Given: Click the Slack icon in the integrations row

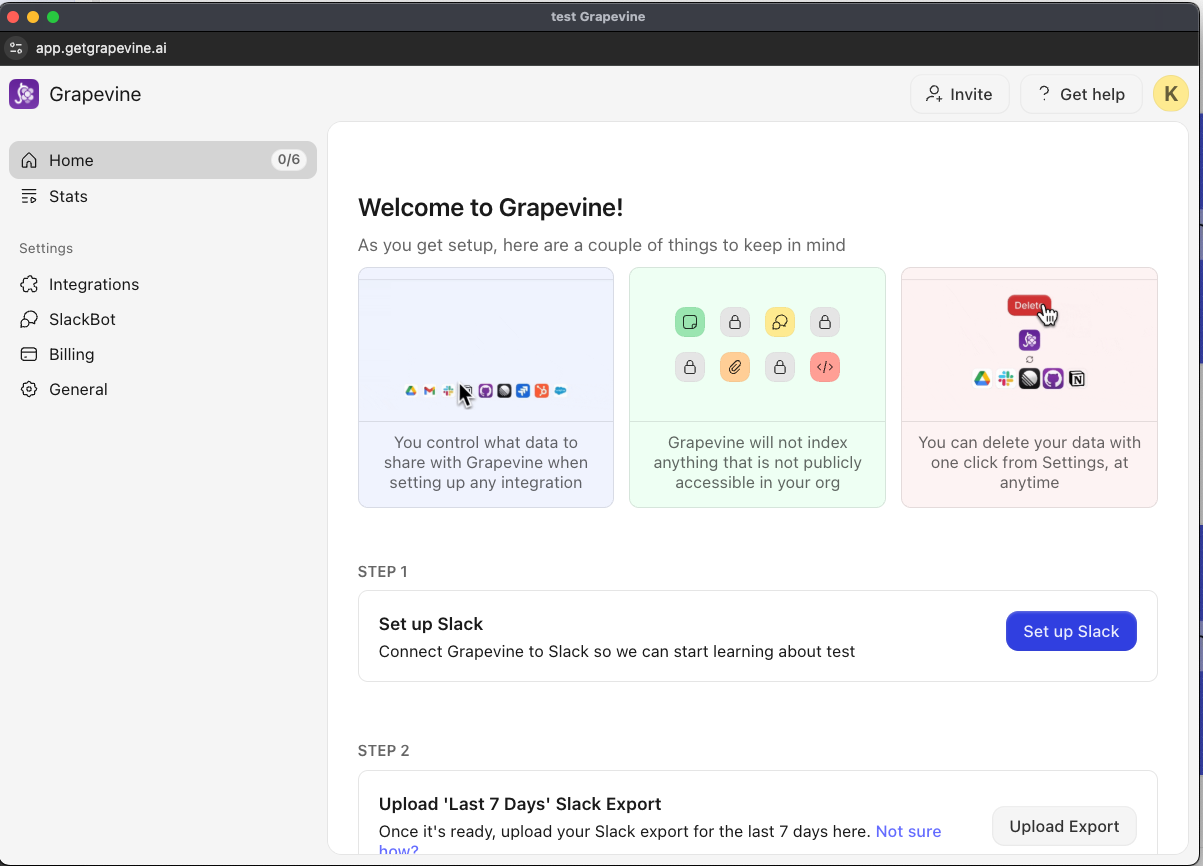Looking at the screenshot, I should 448,391.
